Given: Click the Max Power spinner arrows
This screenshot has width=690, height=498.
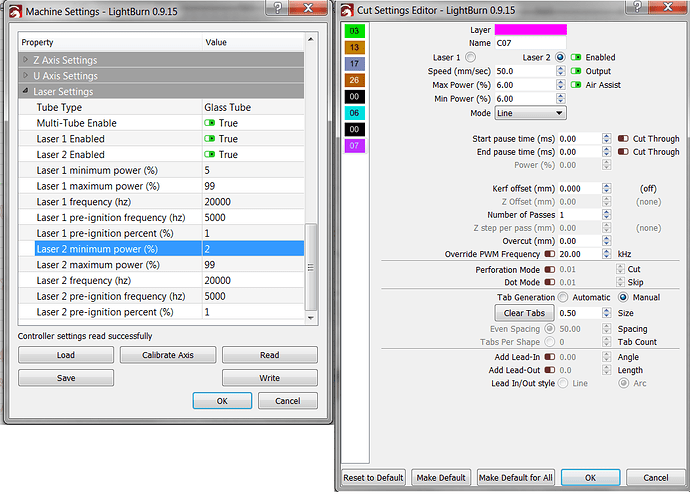Looking at the screenshot, I should [x=561, y=84].
